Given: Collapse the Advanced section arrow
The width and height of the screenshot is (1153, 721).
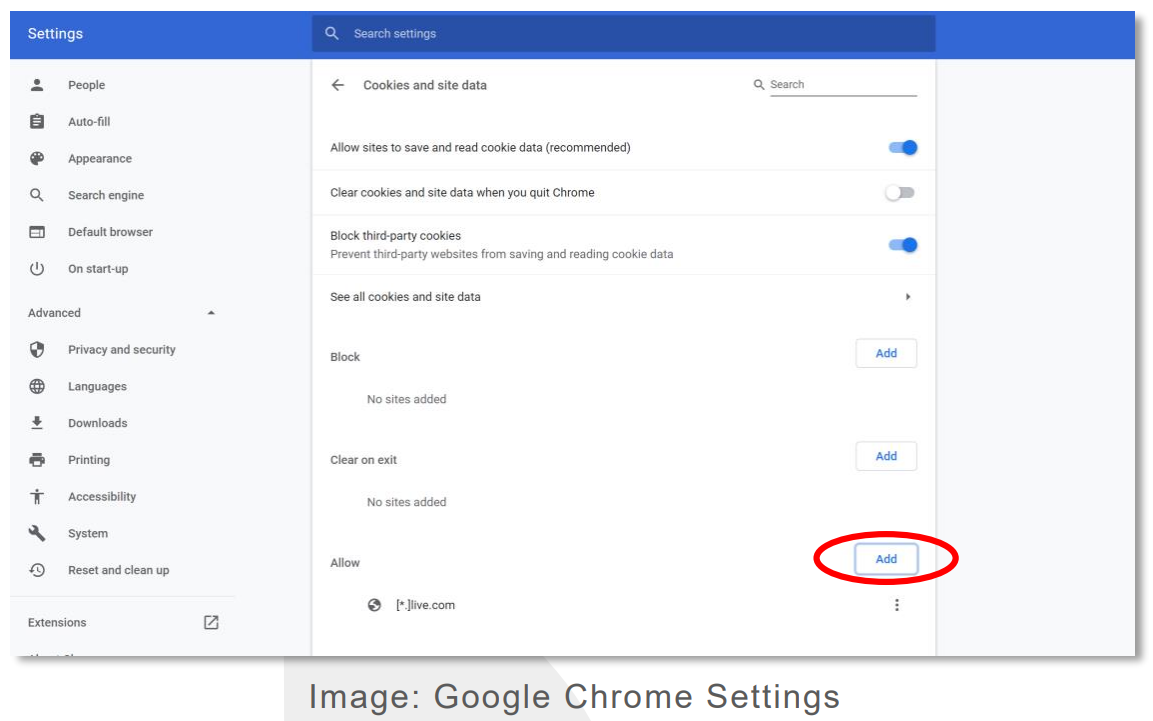Looking at the screenshot, I should (211, 312).
